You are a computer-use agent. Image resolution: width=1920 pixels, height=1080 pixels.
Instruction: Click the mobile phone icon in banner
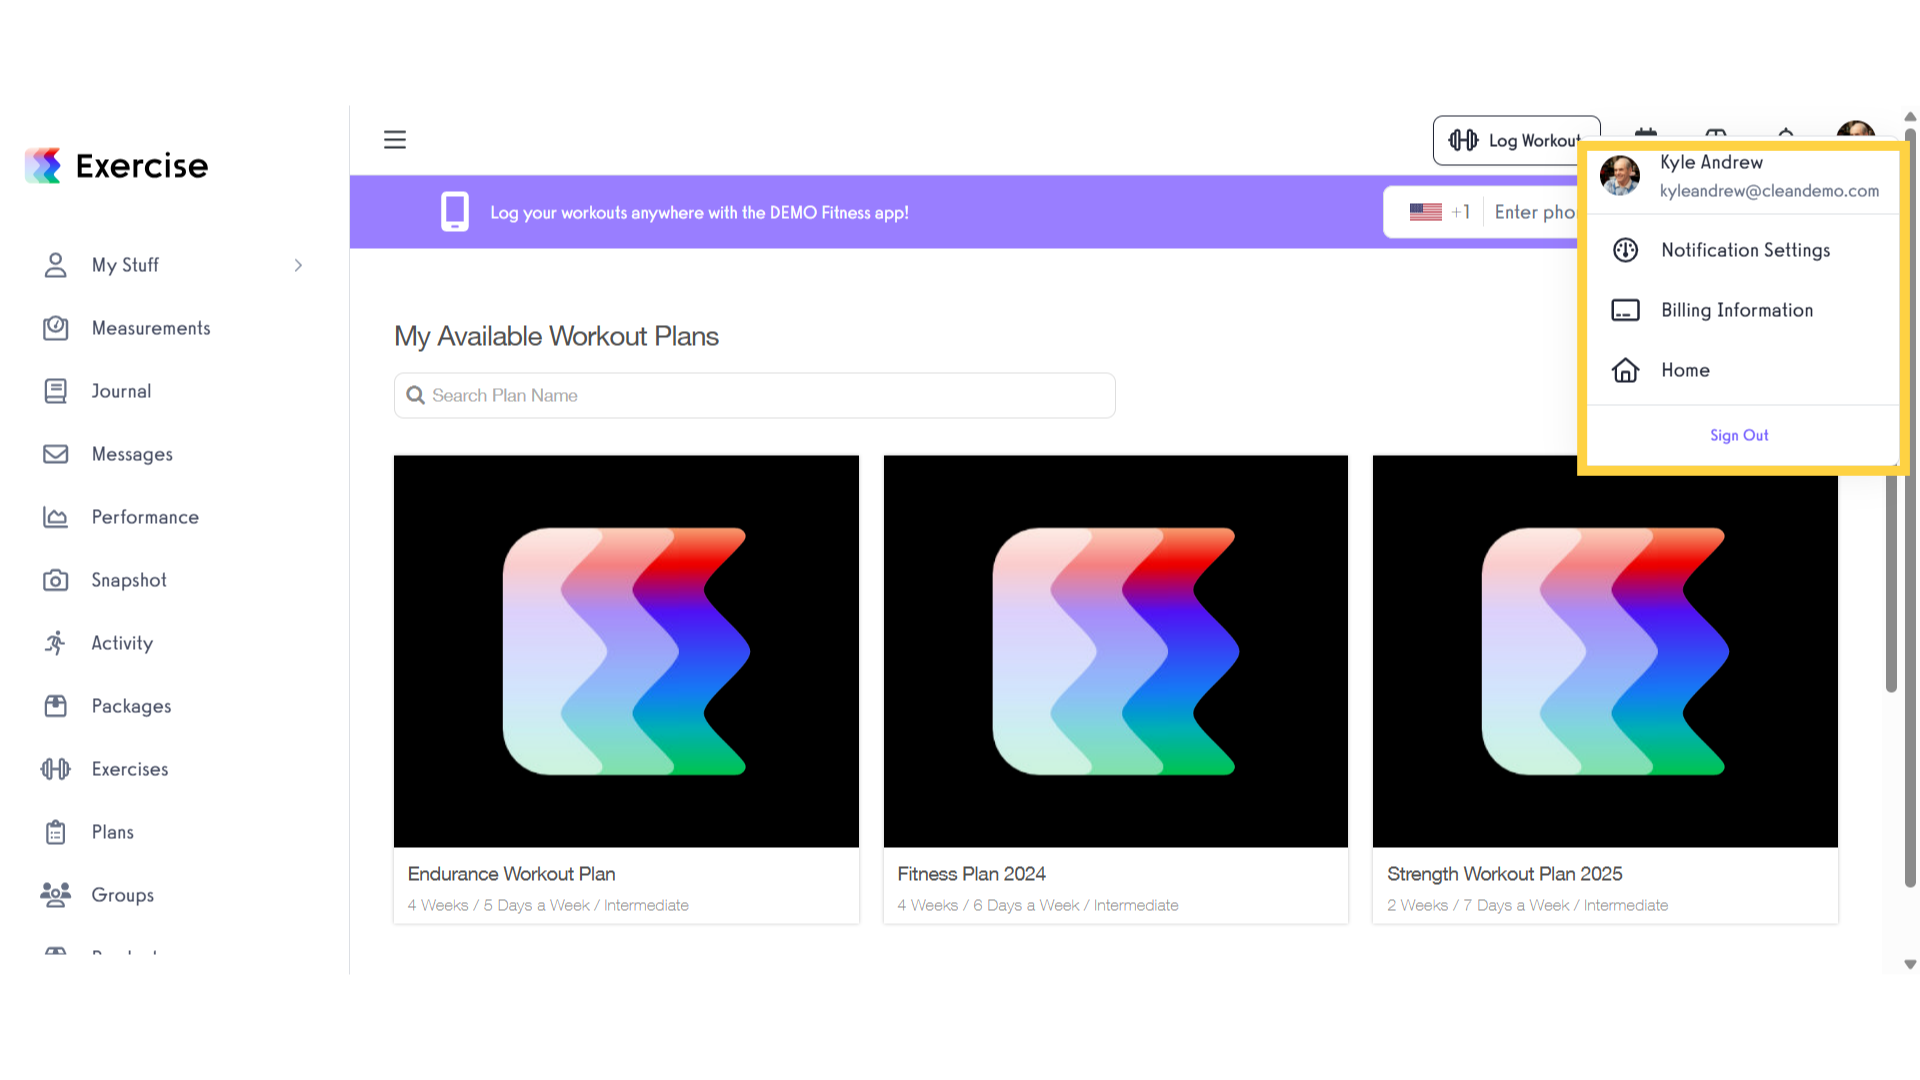[455, 212]
